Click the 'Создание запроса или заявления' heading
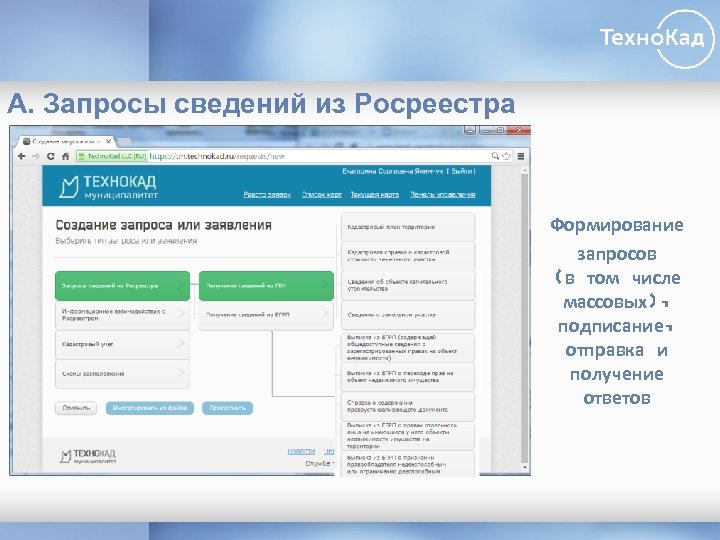Screen dimensions: 720x540 pyautogui.click(x=163, y=225)
